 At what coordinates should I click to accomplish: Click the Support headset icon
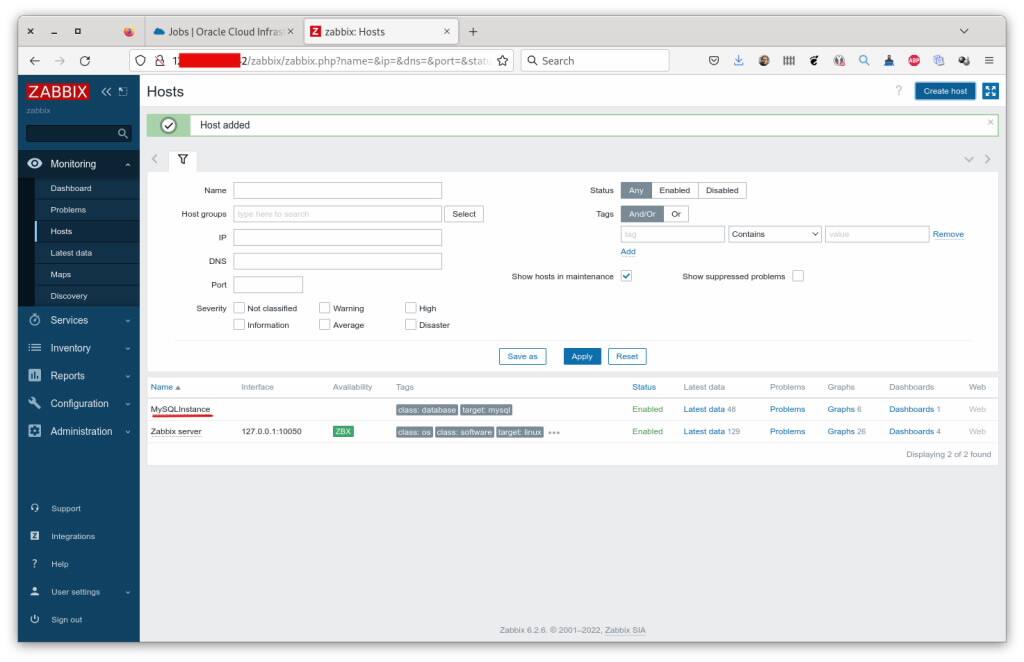35,508
